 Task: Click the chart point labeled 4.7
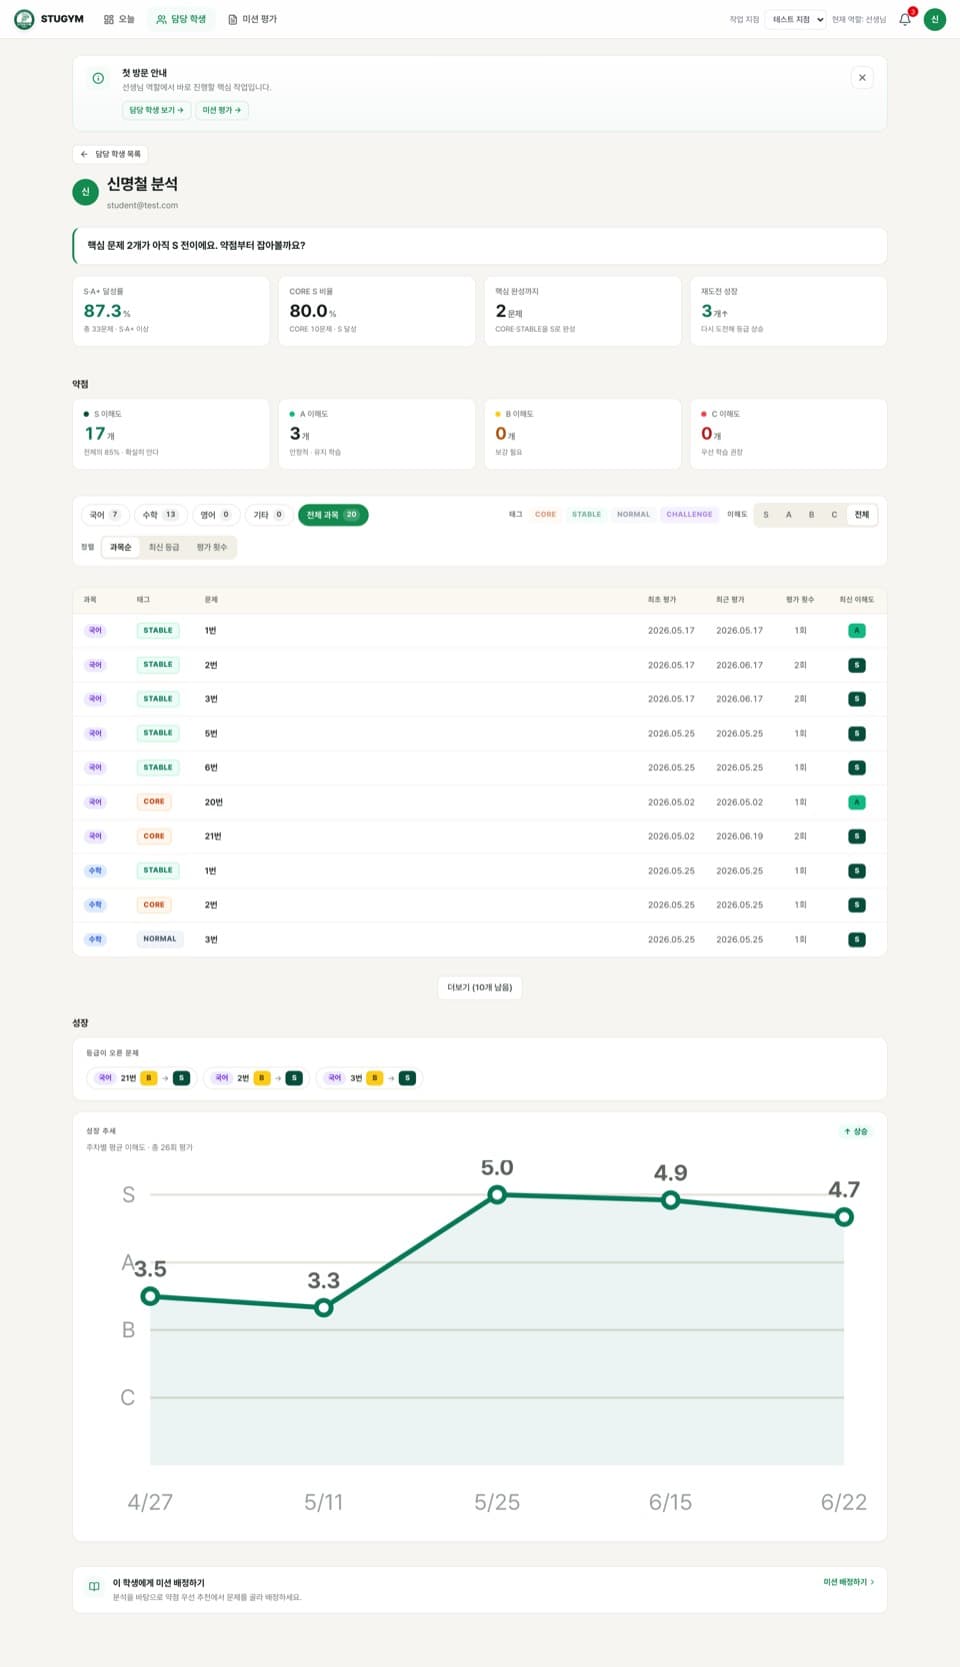844,1217
